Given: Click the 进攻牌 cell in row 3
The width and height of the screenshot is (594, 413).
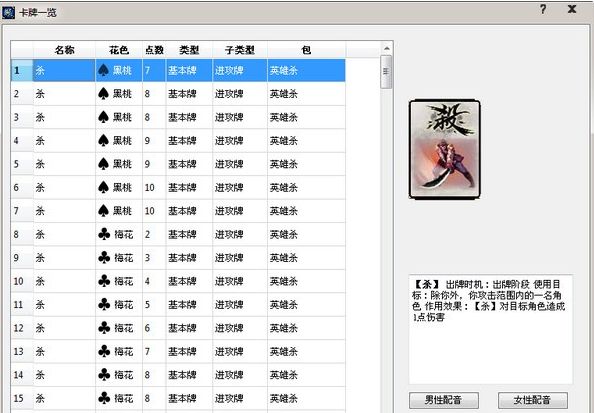Looking at the screenshot, I should (240, 117).
